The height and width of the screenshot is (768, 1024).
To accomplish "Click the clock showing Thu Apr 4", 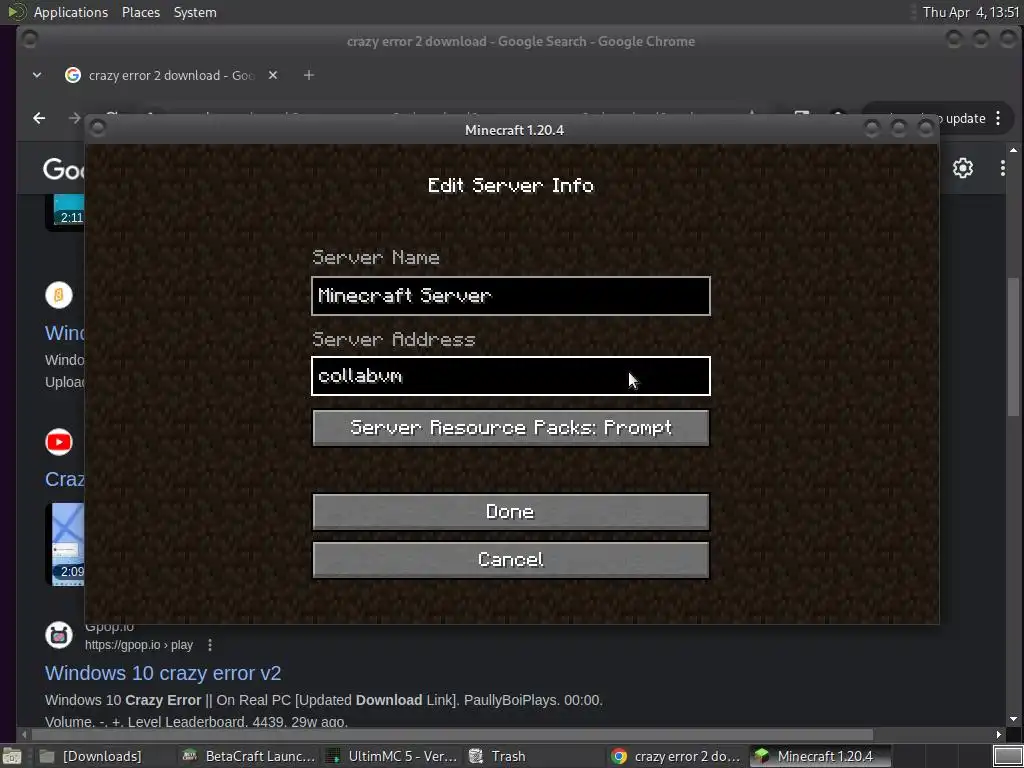I will (x=970, y=12).
